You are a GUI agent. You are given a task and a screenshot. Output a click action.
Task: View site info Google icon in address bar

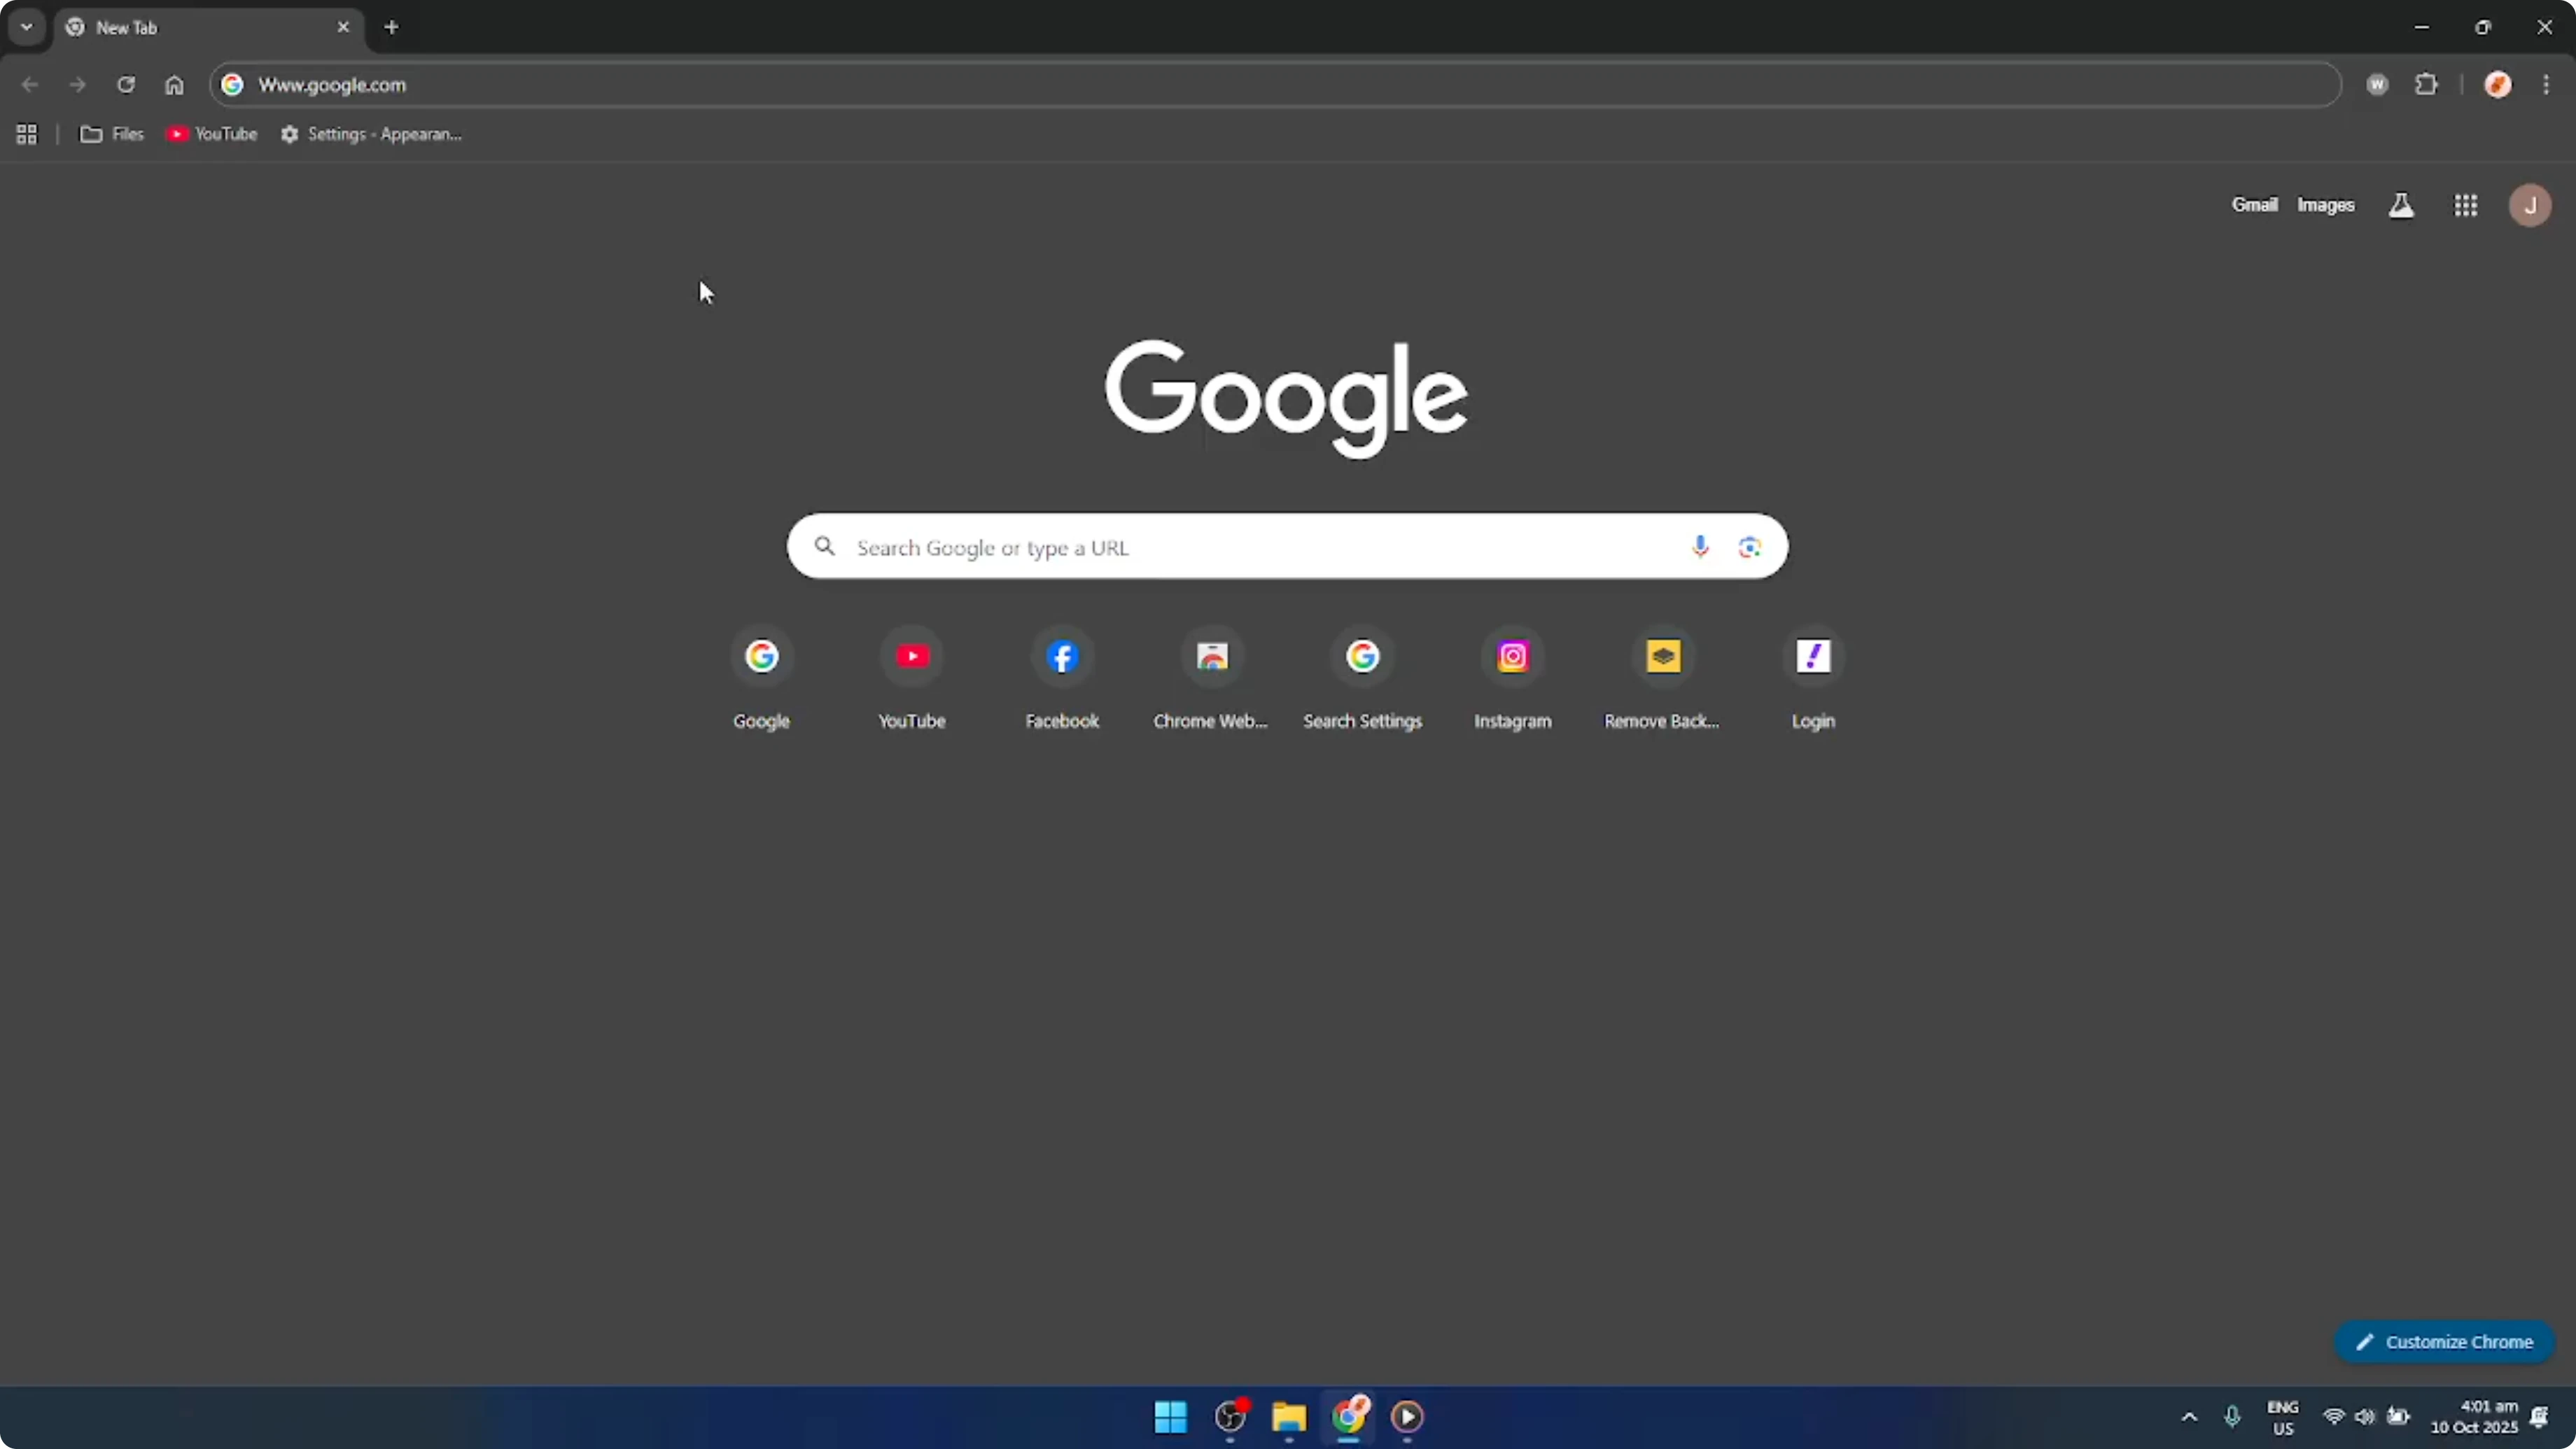click(232, 85)
